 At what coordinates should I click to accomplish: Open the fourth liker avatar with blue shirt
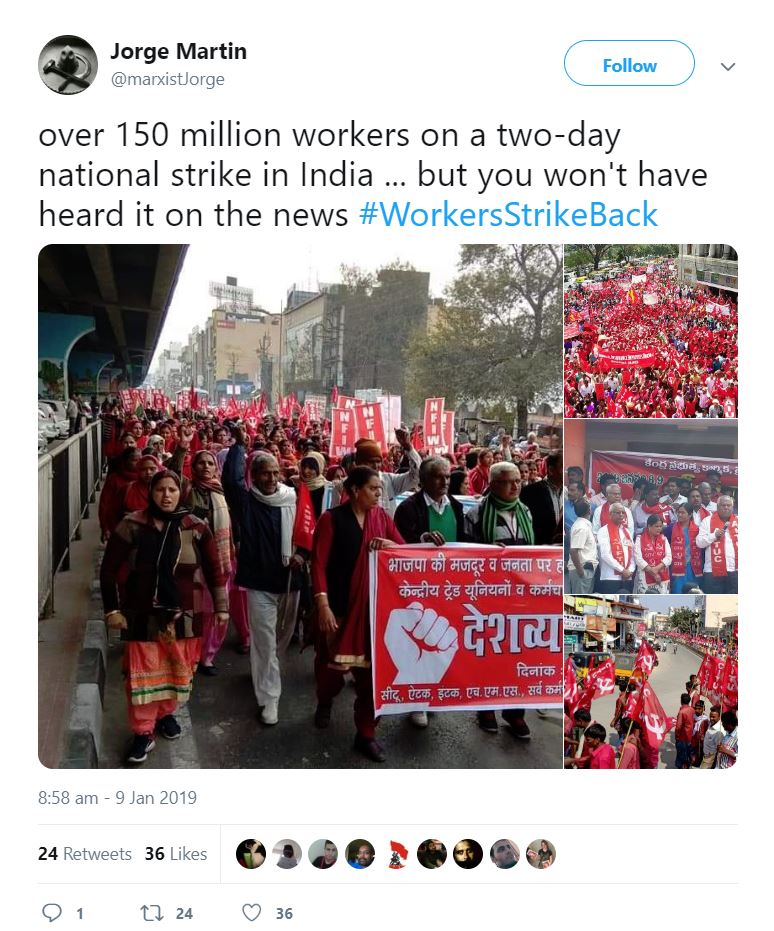pyautogui.click(x=360, y=854)
